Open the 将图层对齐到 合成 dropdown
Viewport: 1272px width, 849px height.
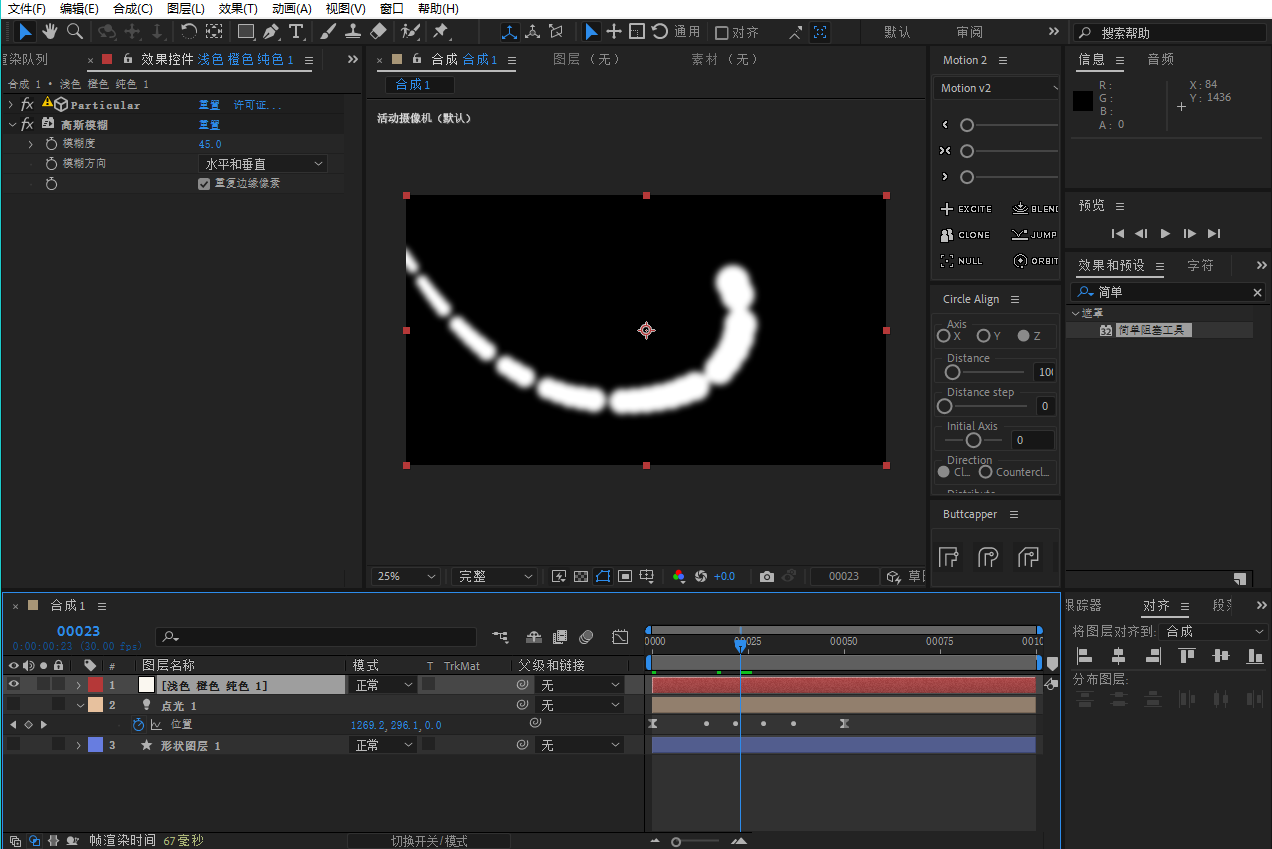(x=1215, y=632)
